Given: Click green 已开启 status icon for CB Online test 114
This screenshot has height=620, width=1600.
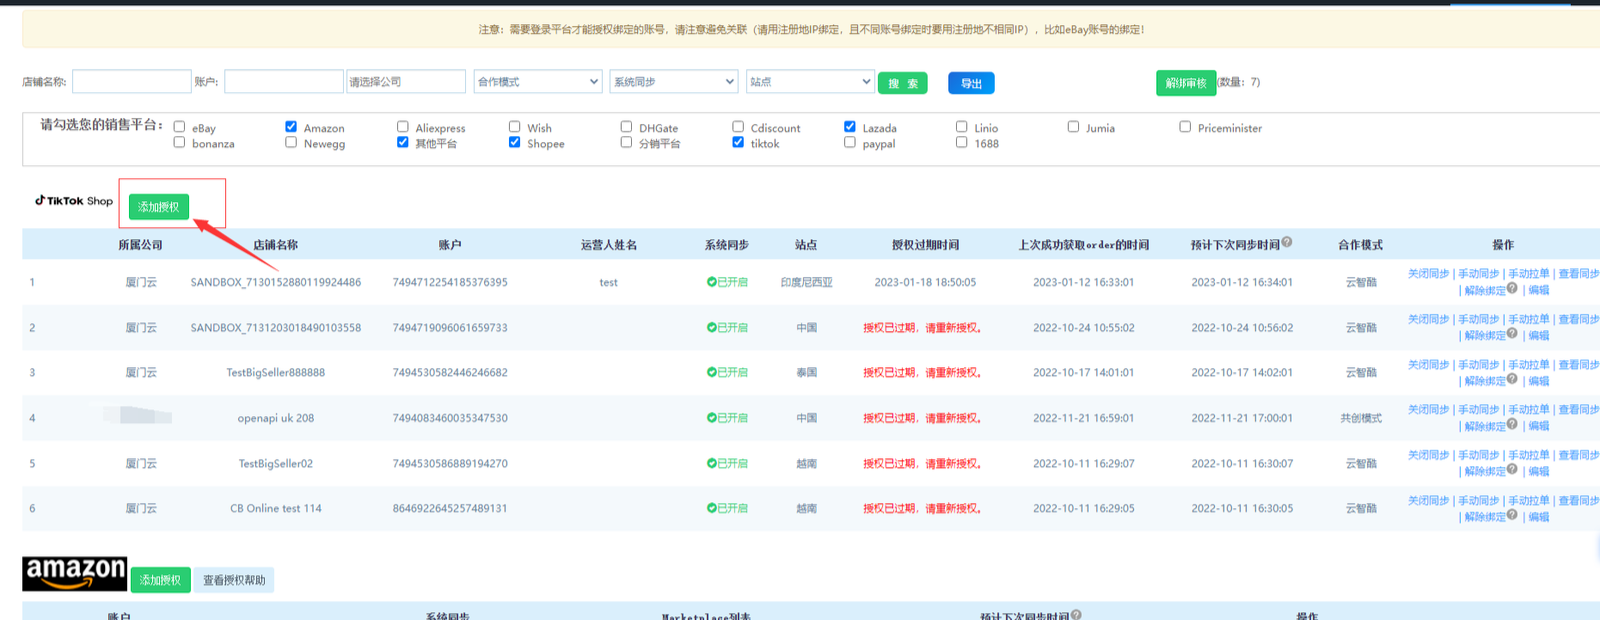Looking at the screenshot, I should click(x=711, y=508).
